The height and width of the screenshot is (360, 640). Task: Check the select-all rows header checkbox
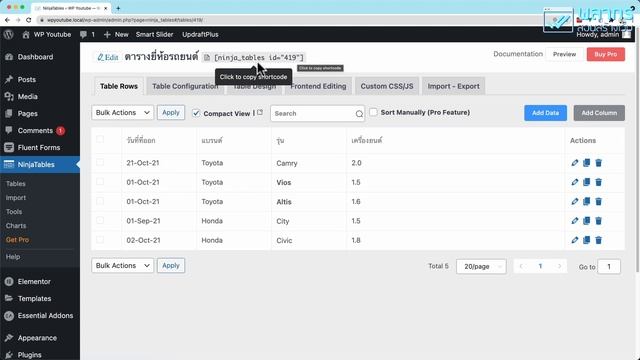[x=100, y=139]
